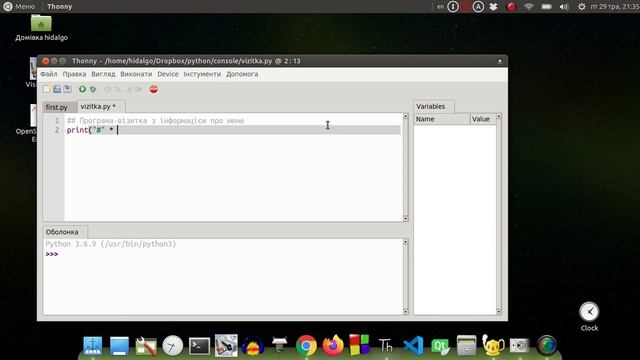Open a file with the toolbar icon

57,89
